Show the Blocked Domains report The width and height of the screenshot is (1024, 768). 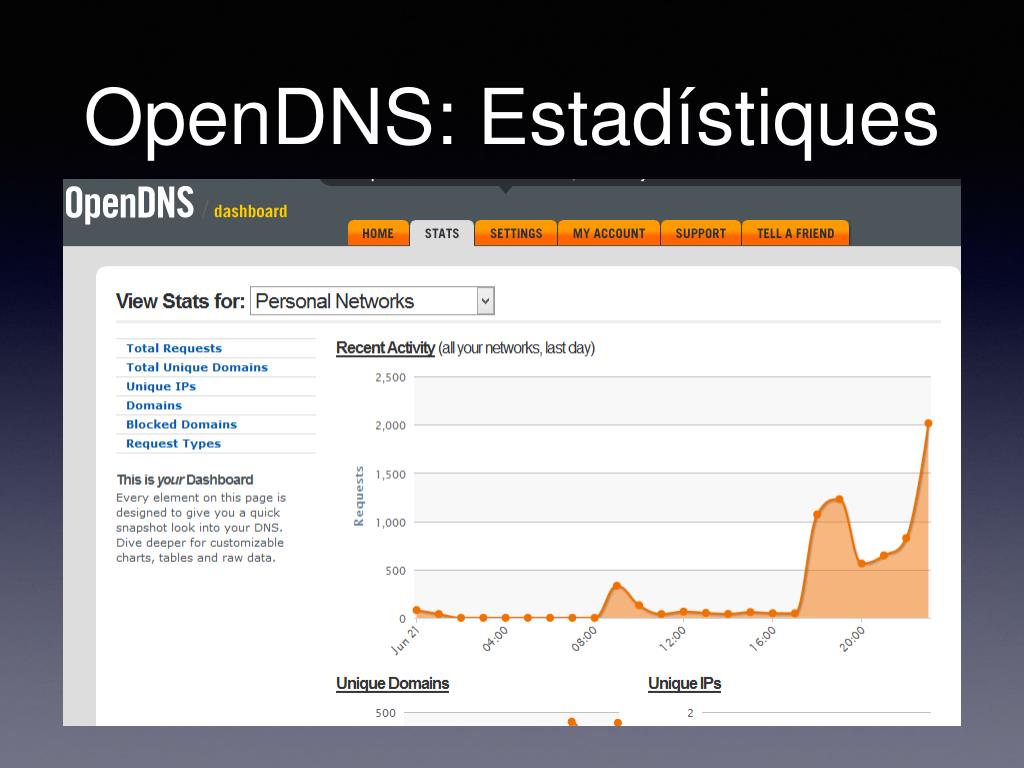(x=181, y=424)
